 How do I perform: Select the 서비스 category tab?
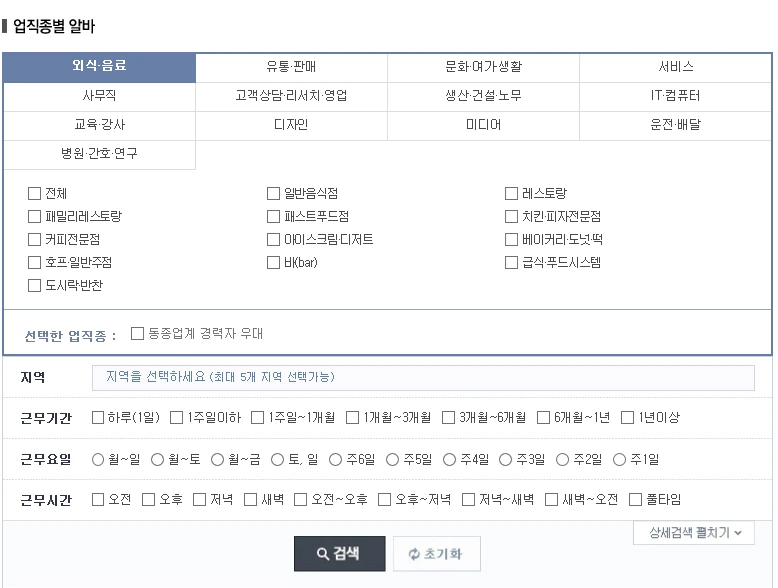675,67
